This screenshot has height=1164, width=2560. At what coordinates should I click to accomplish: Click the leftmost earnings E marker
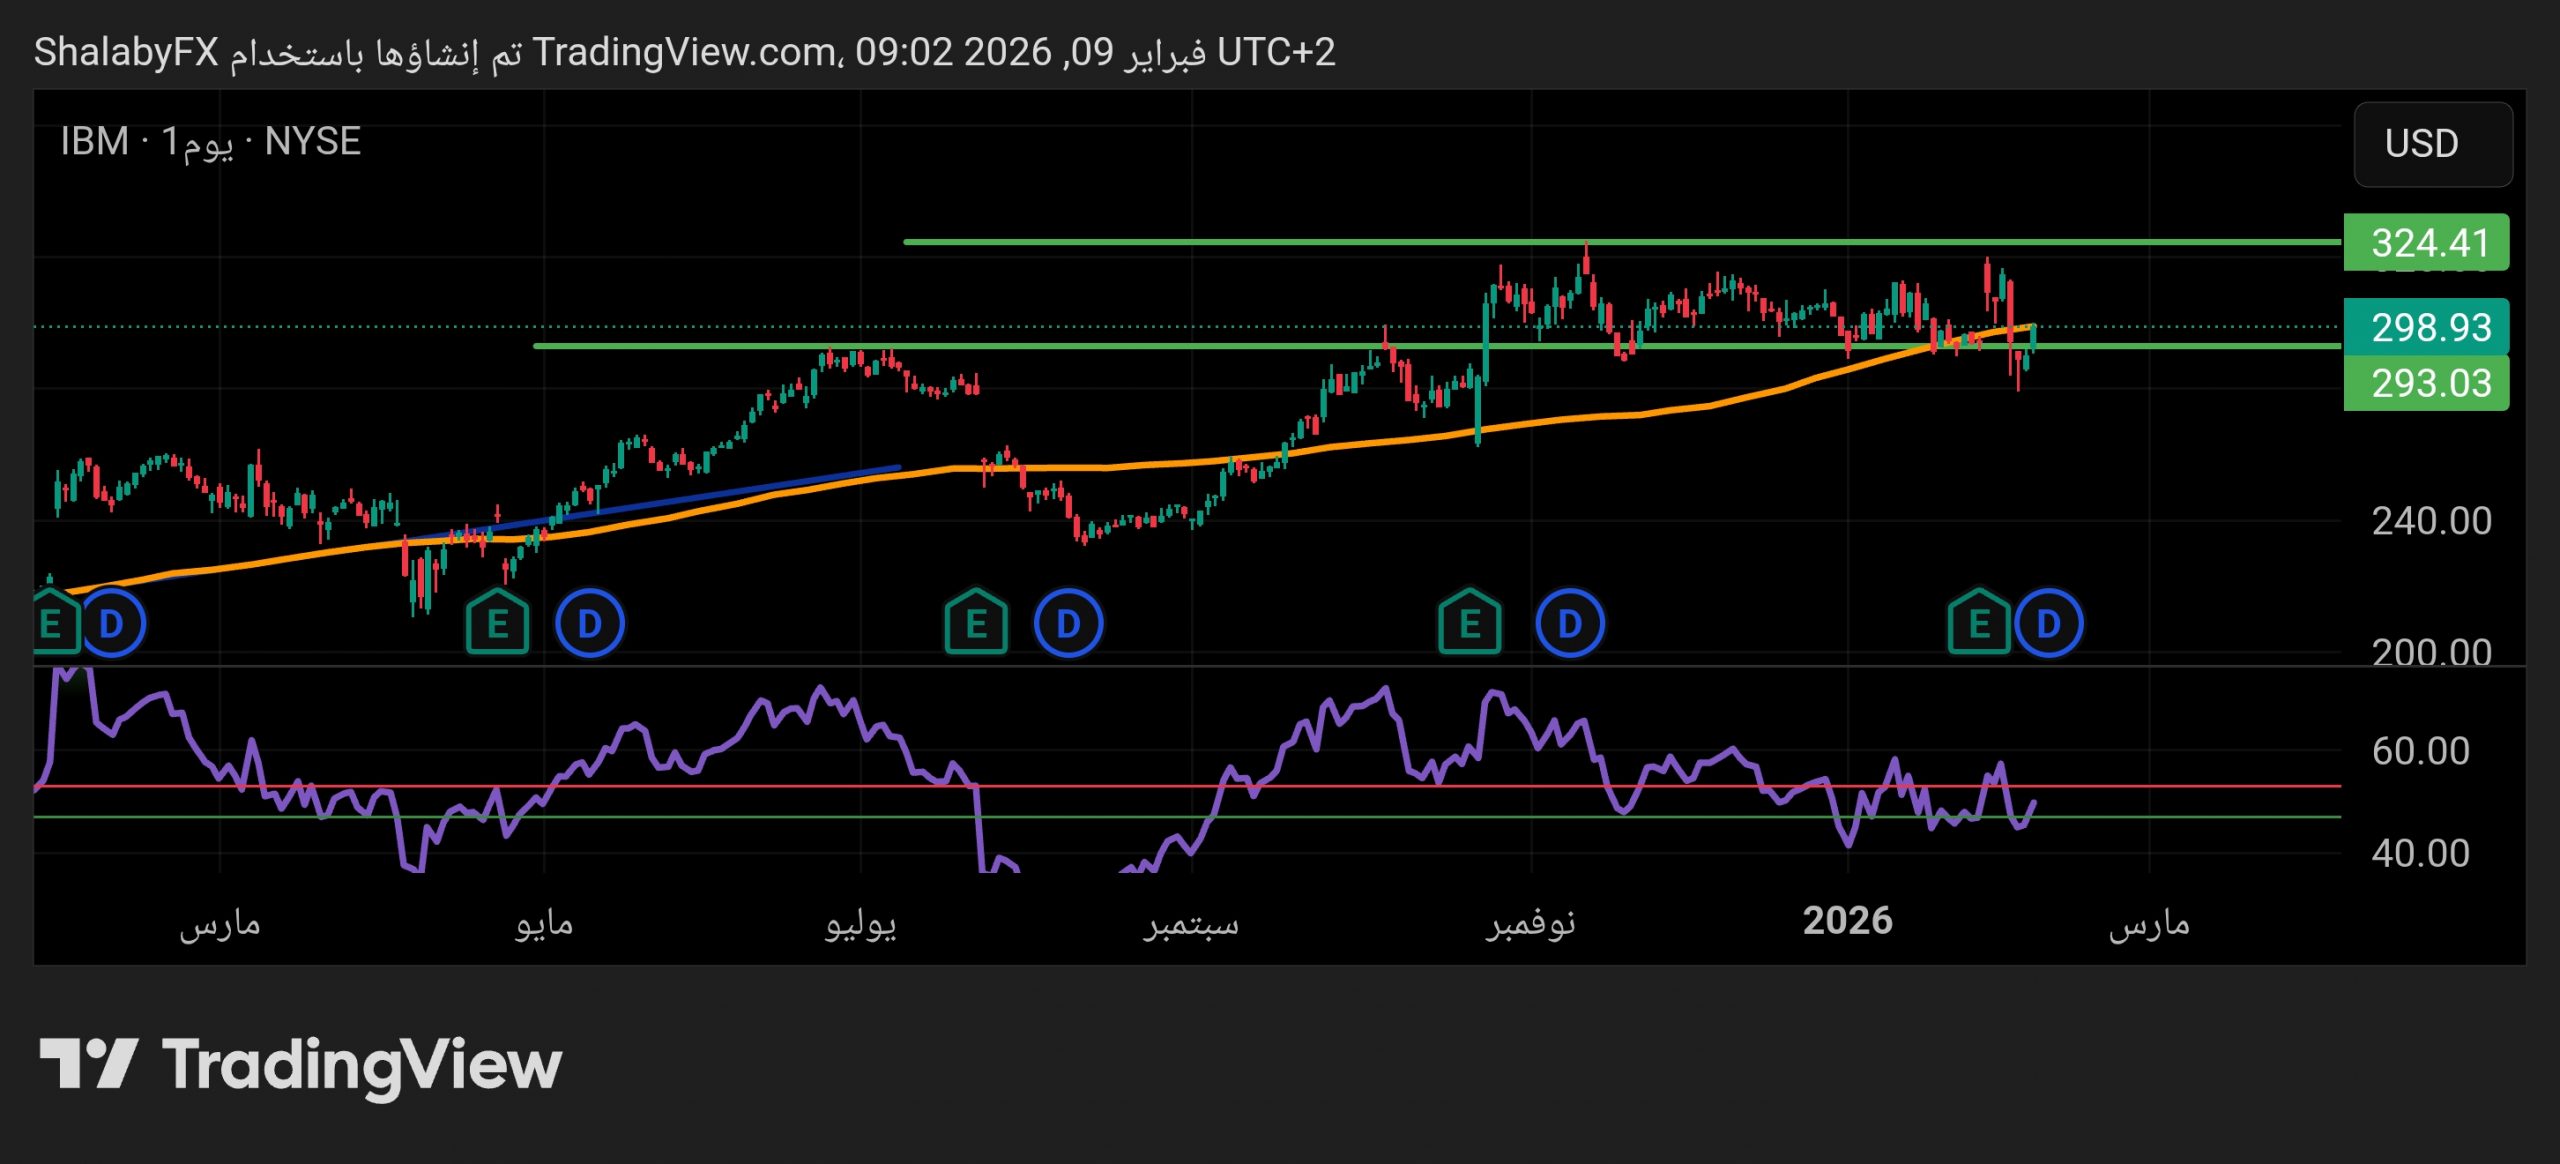tap(52, 623)
